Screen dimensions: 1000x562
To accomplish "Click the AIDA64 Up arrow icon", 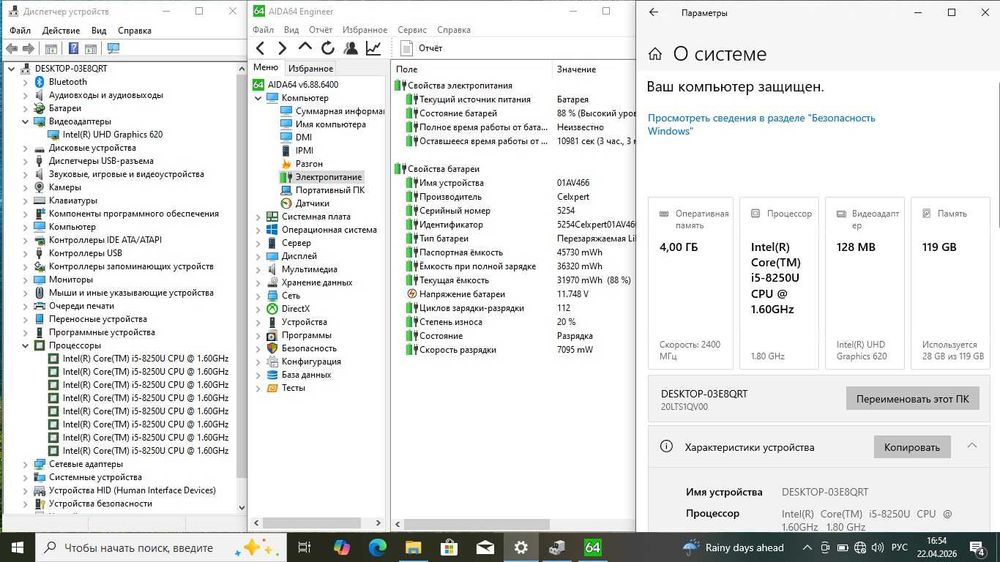I will tap(305, 47).
